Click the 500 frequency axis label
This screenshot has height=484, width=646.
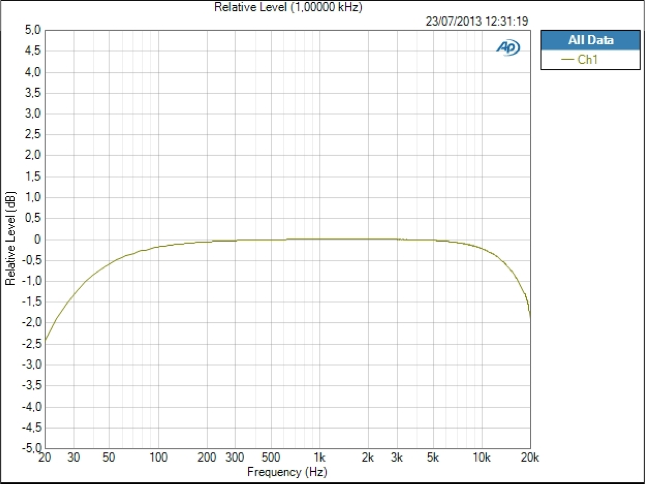[271, 457]
